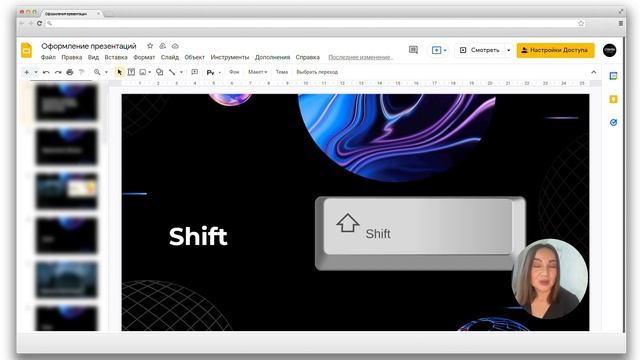The image size is (640, 360).
Task: Redo the last action
Action: point(58,72)
